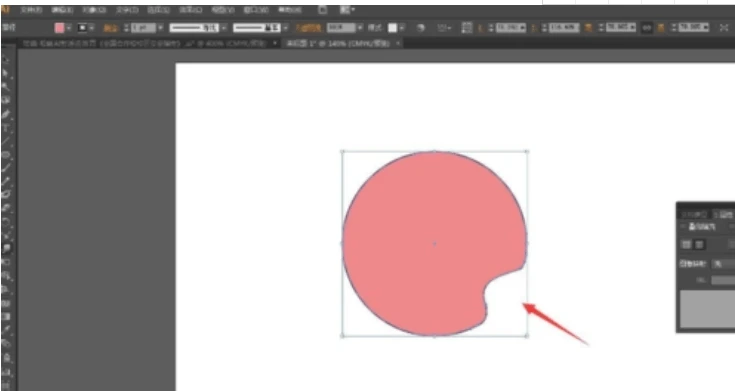Viewport: 735px width, 391px height.
Task: Select the Rotate tool
Action: click(6, 221)
